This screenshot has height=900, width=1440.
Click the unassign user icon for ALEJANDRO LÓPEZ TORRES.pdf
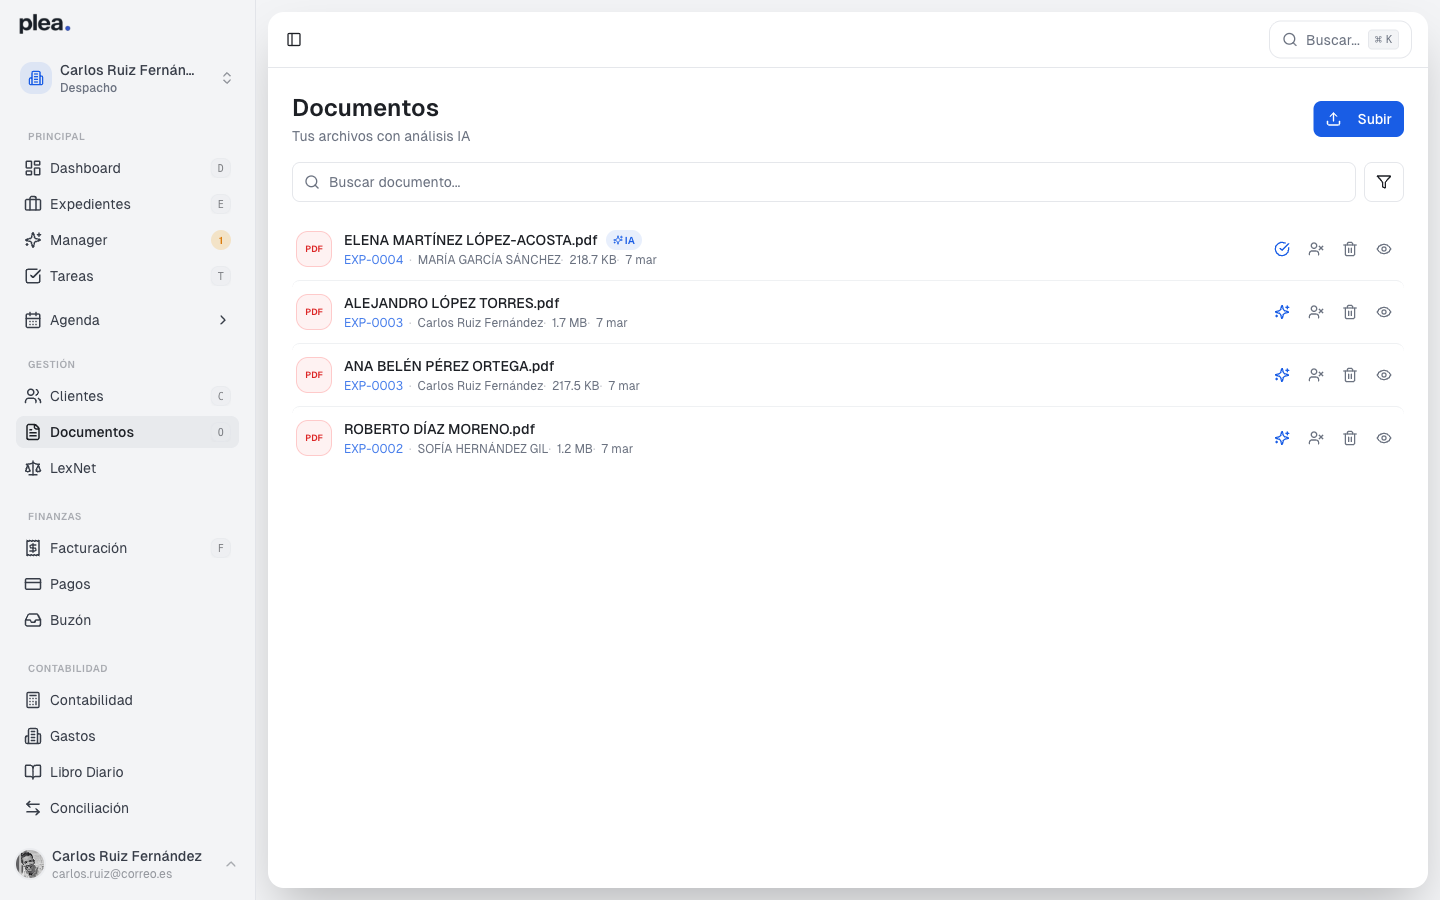[1316, 312]
